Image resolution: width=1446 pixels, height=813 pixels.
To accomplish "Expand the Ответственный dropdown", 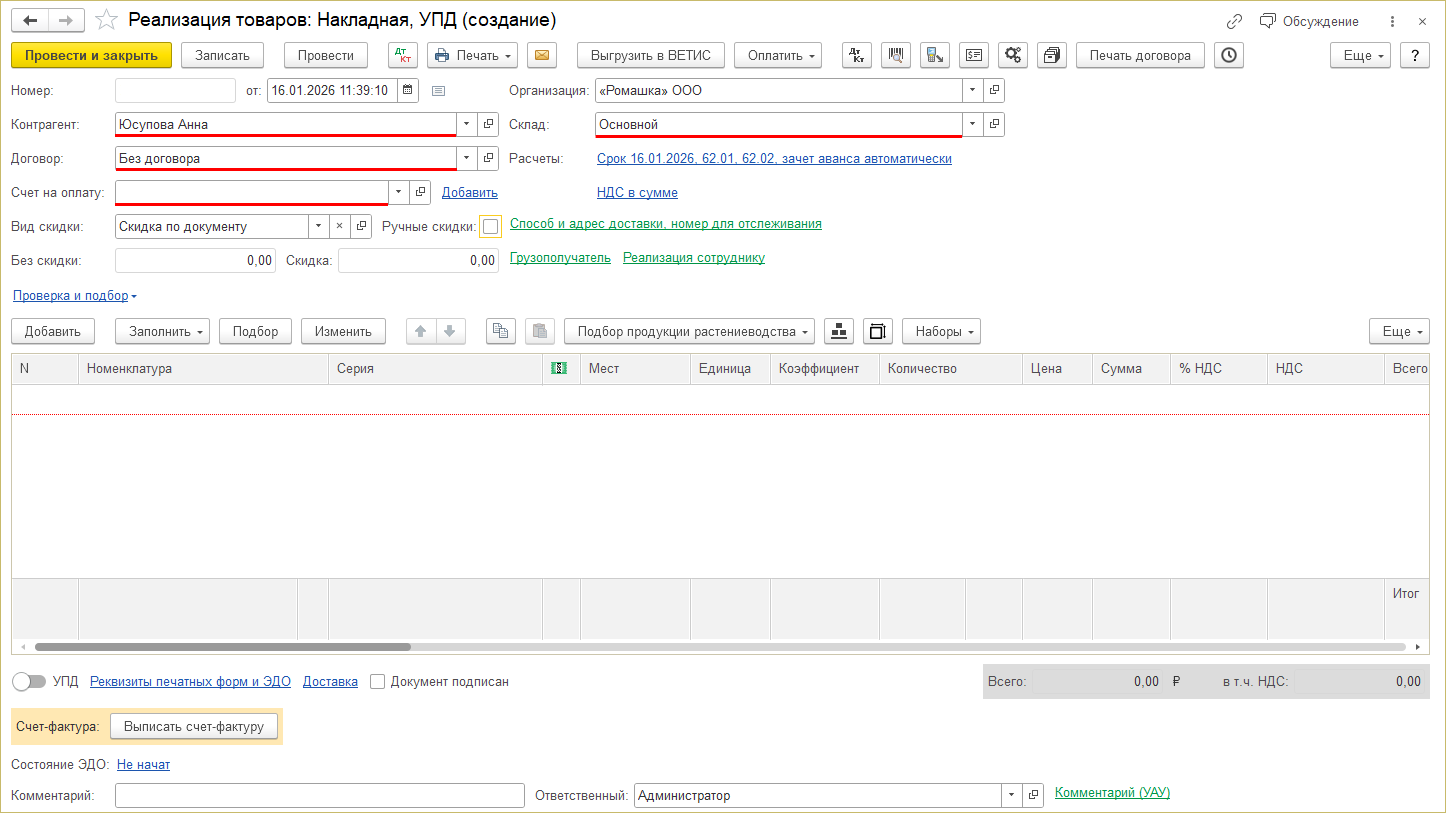I will point(1011,796).
